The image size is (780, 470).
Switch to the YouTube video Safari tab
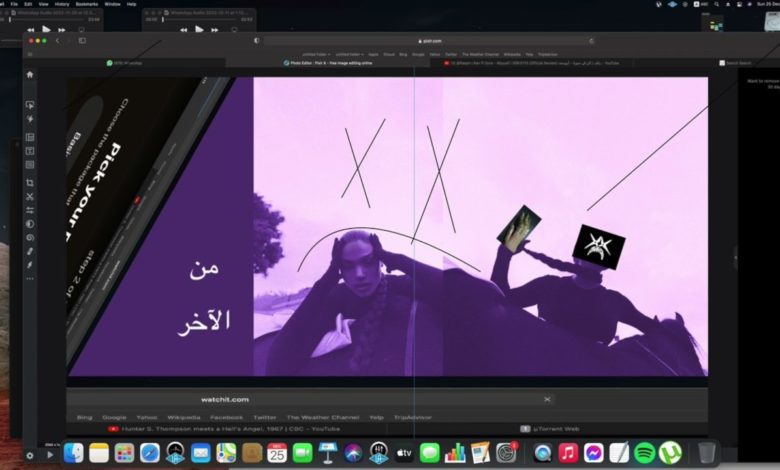click(x=532, y=63)
